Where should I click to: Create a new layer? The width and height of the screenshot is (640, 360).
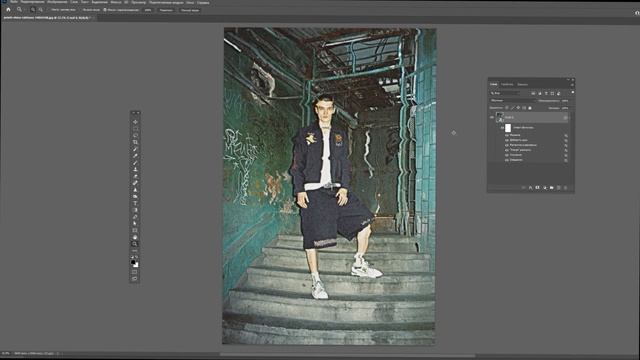coord(558,188)
